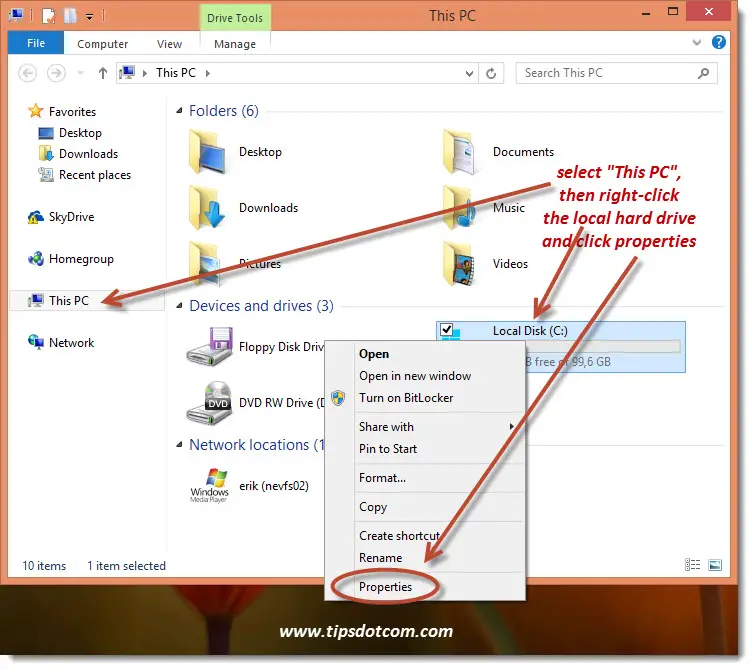
Task: Click the Back navigation arrow
Action: tap(27, 73)
